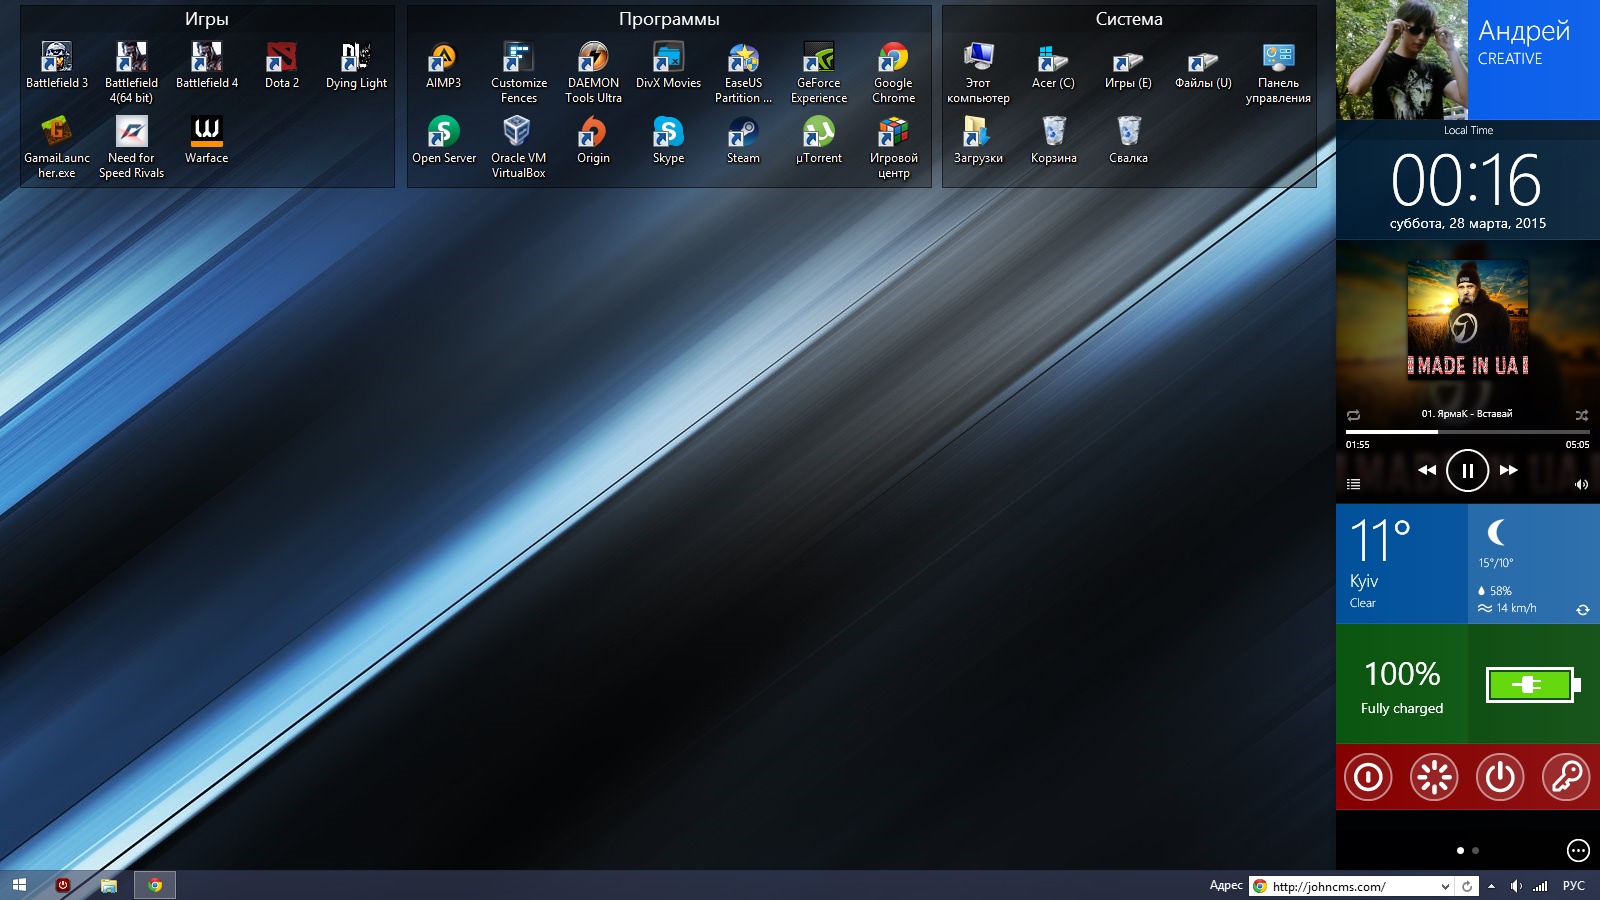Open the РУС language indicator menu
The image size is (1600, 900).
[x=1573, y=886]
